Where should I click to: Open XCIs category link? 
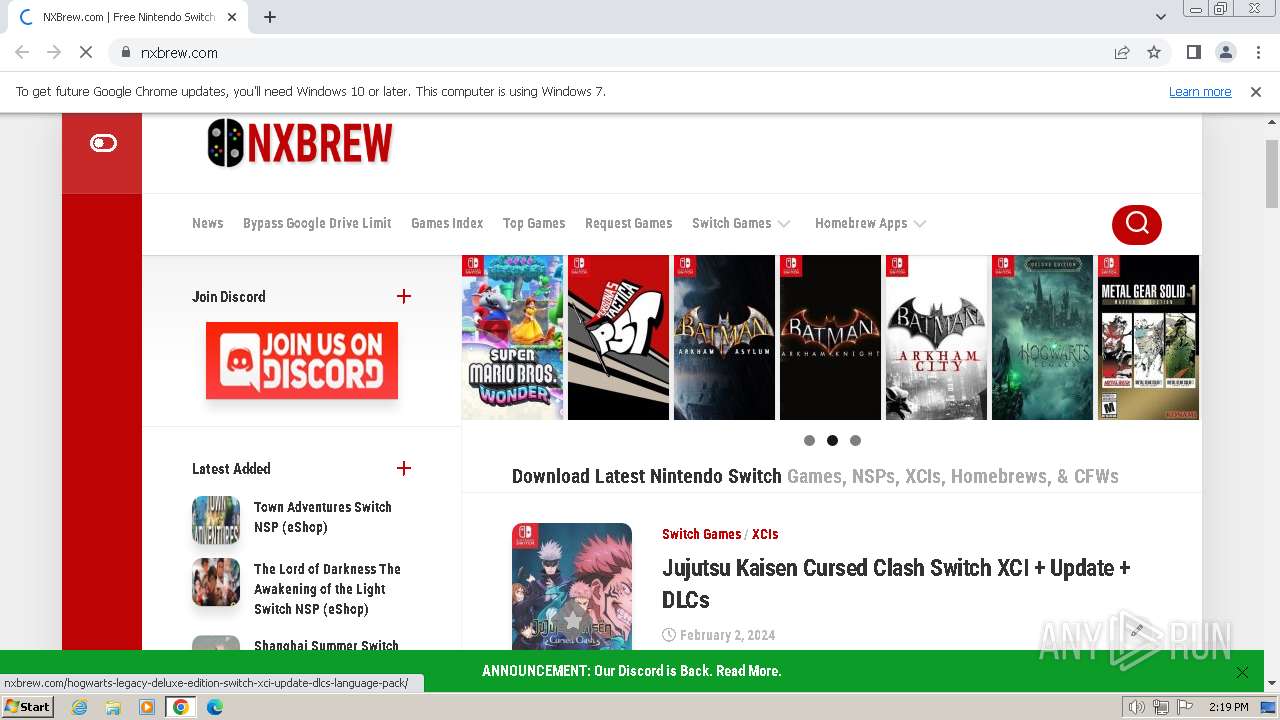(x=765, y=534)
